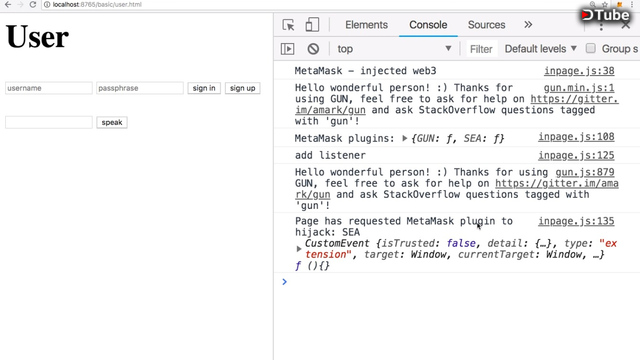The image size is (640, 360).
Task: Switch to the Console tab
Action: pyautogui.click(x=428, y=25)
